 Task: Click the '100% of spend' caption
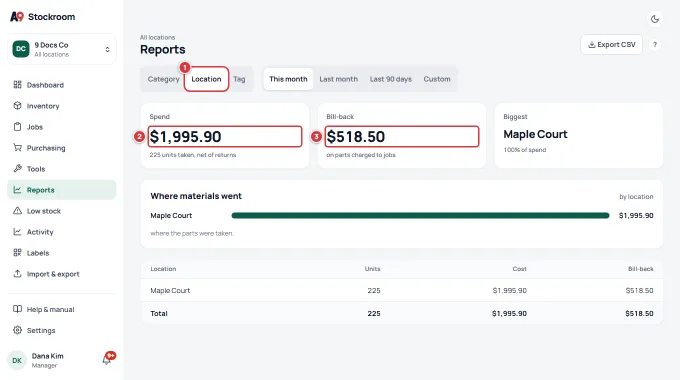click(x=525, y=150)
